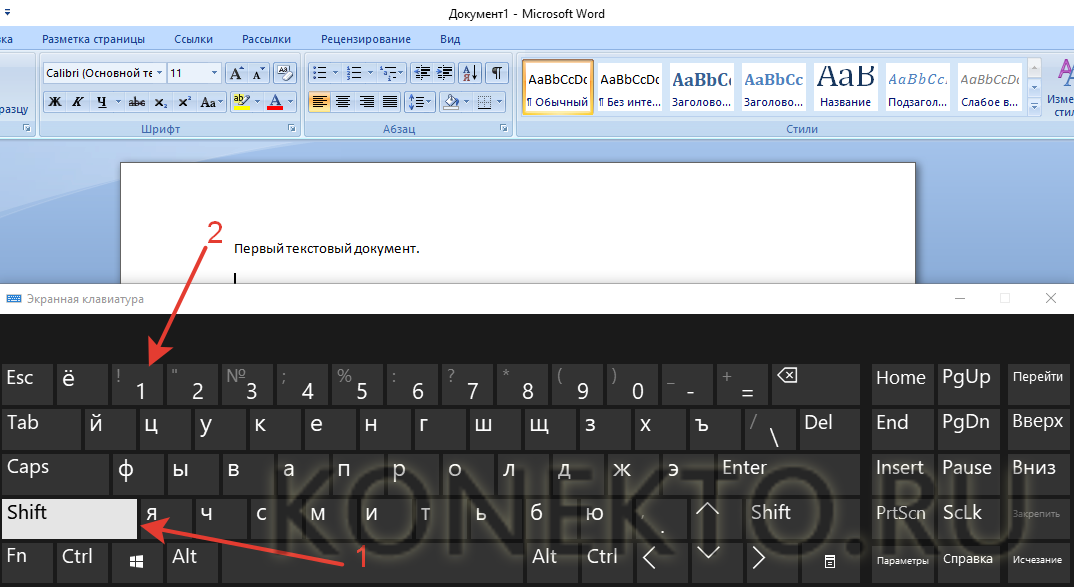Open the Рецензирование ribbon tab
Viewport: 1074px width, 587px height.
click(365, 39)
